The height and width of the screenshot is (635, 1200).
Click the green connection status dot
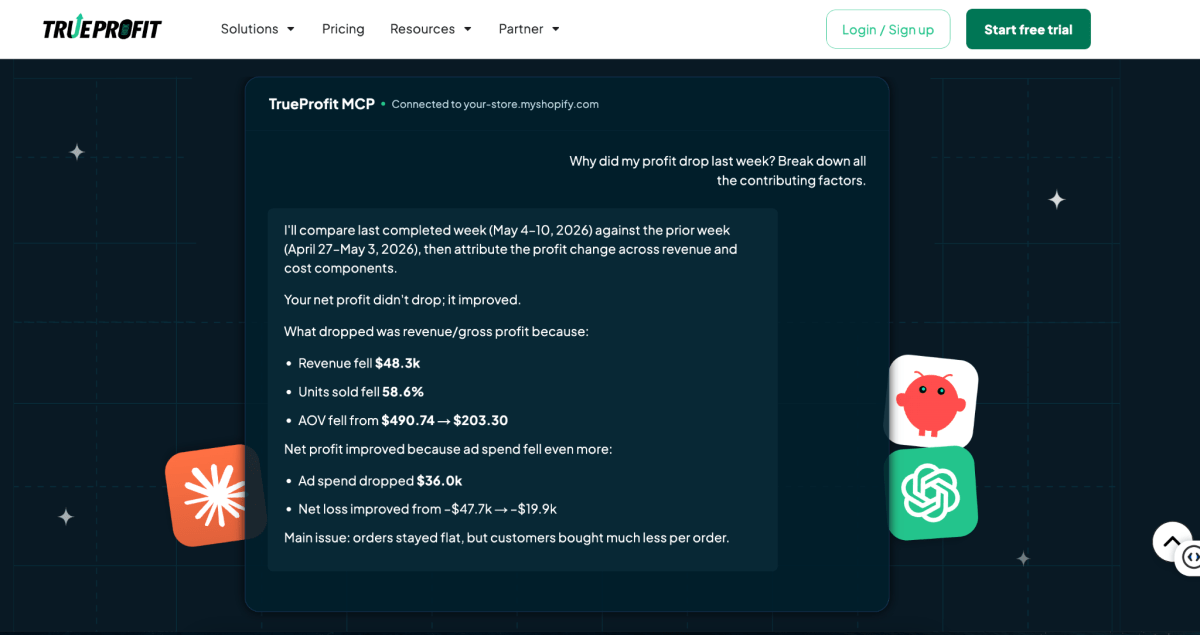(x=383, y=104)
